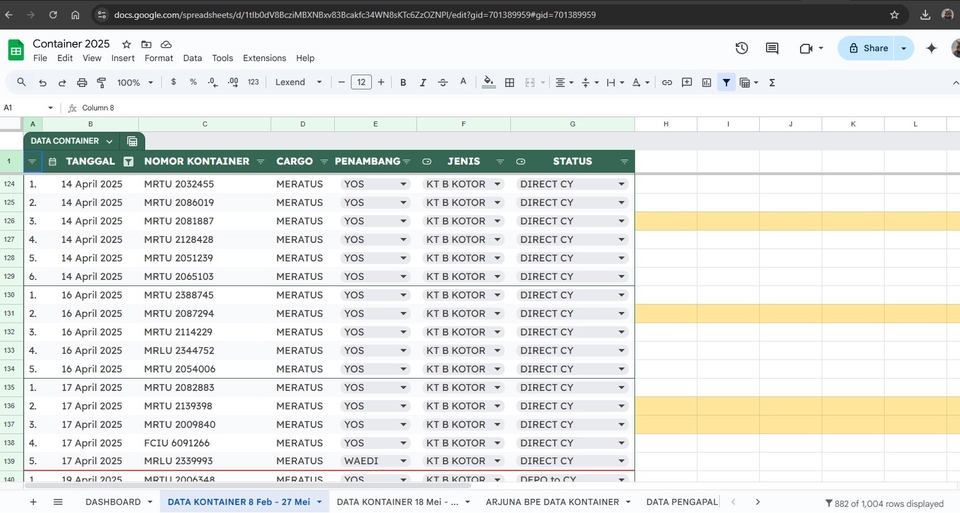Print the spreadsheet via printer icon
The height and width of the screenshot is (513, 960).
pyautogui.click(x=82, y=83)
